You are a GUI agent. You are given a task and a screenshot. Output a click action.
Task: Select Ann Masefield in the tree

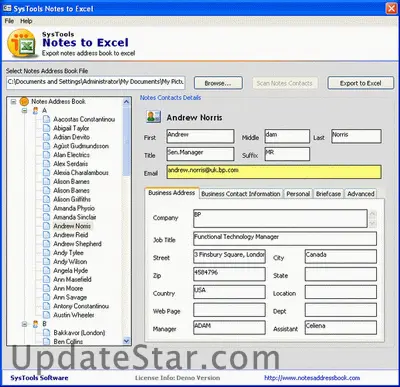72,279
